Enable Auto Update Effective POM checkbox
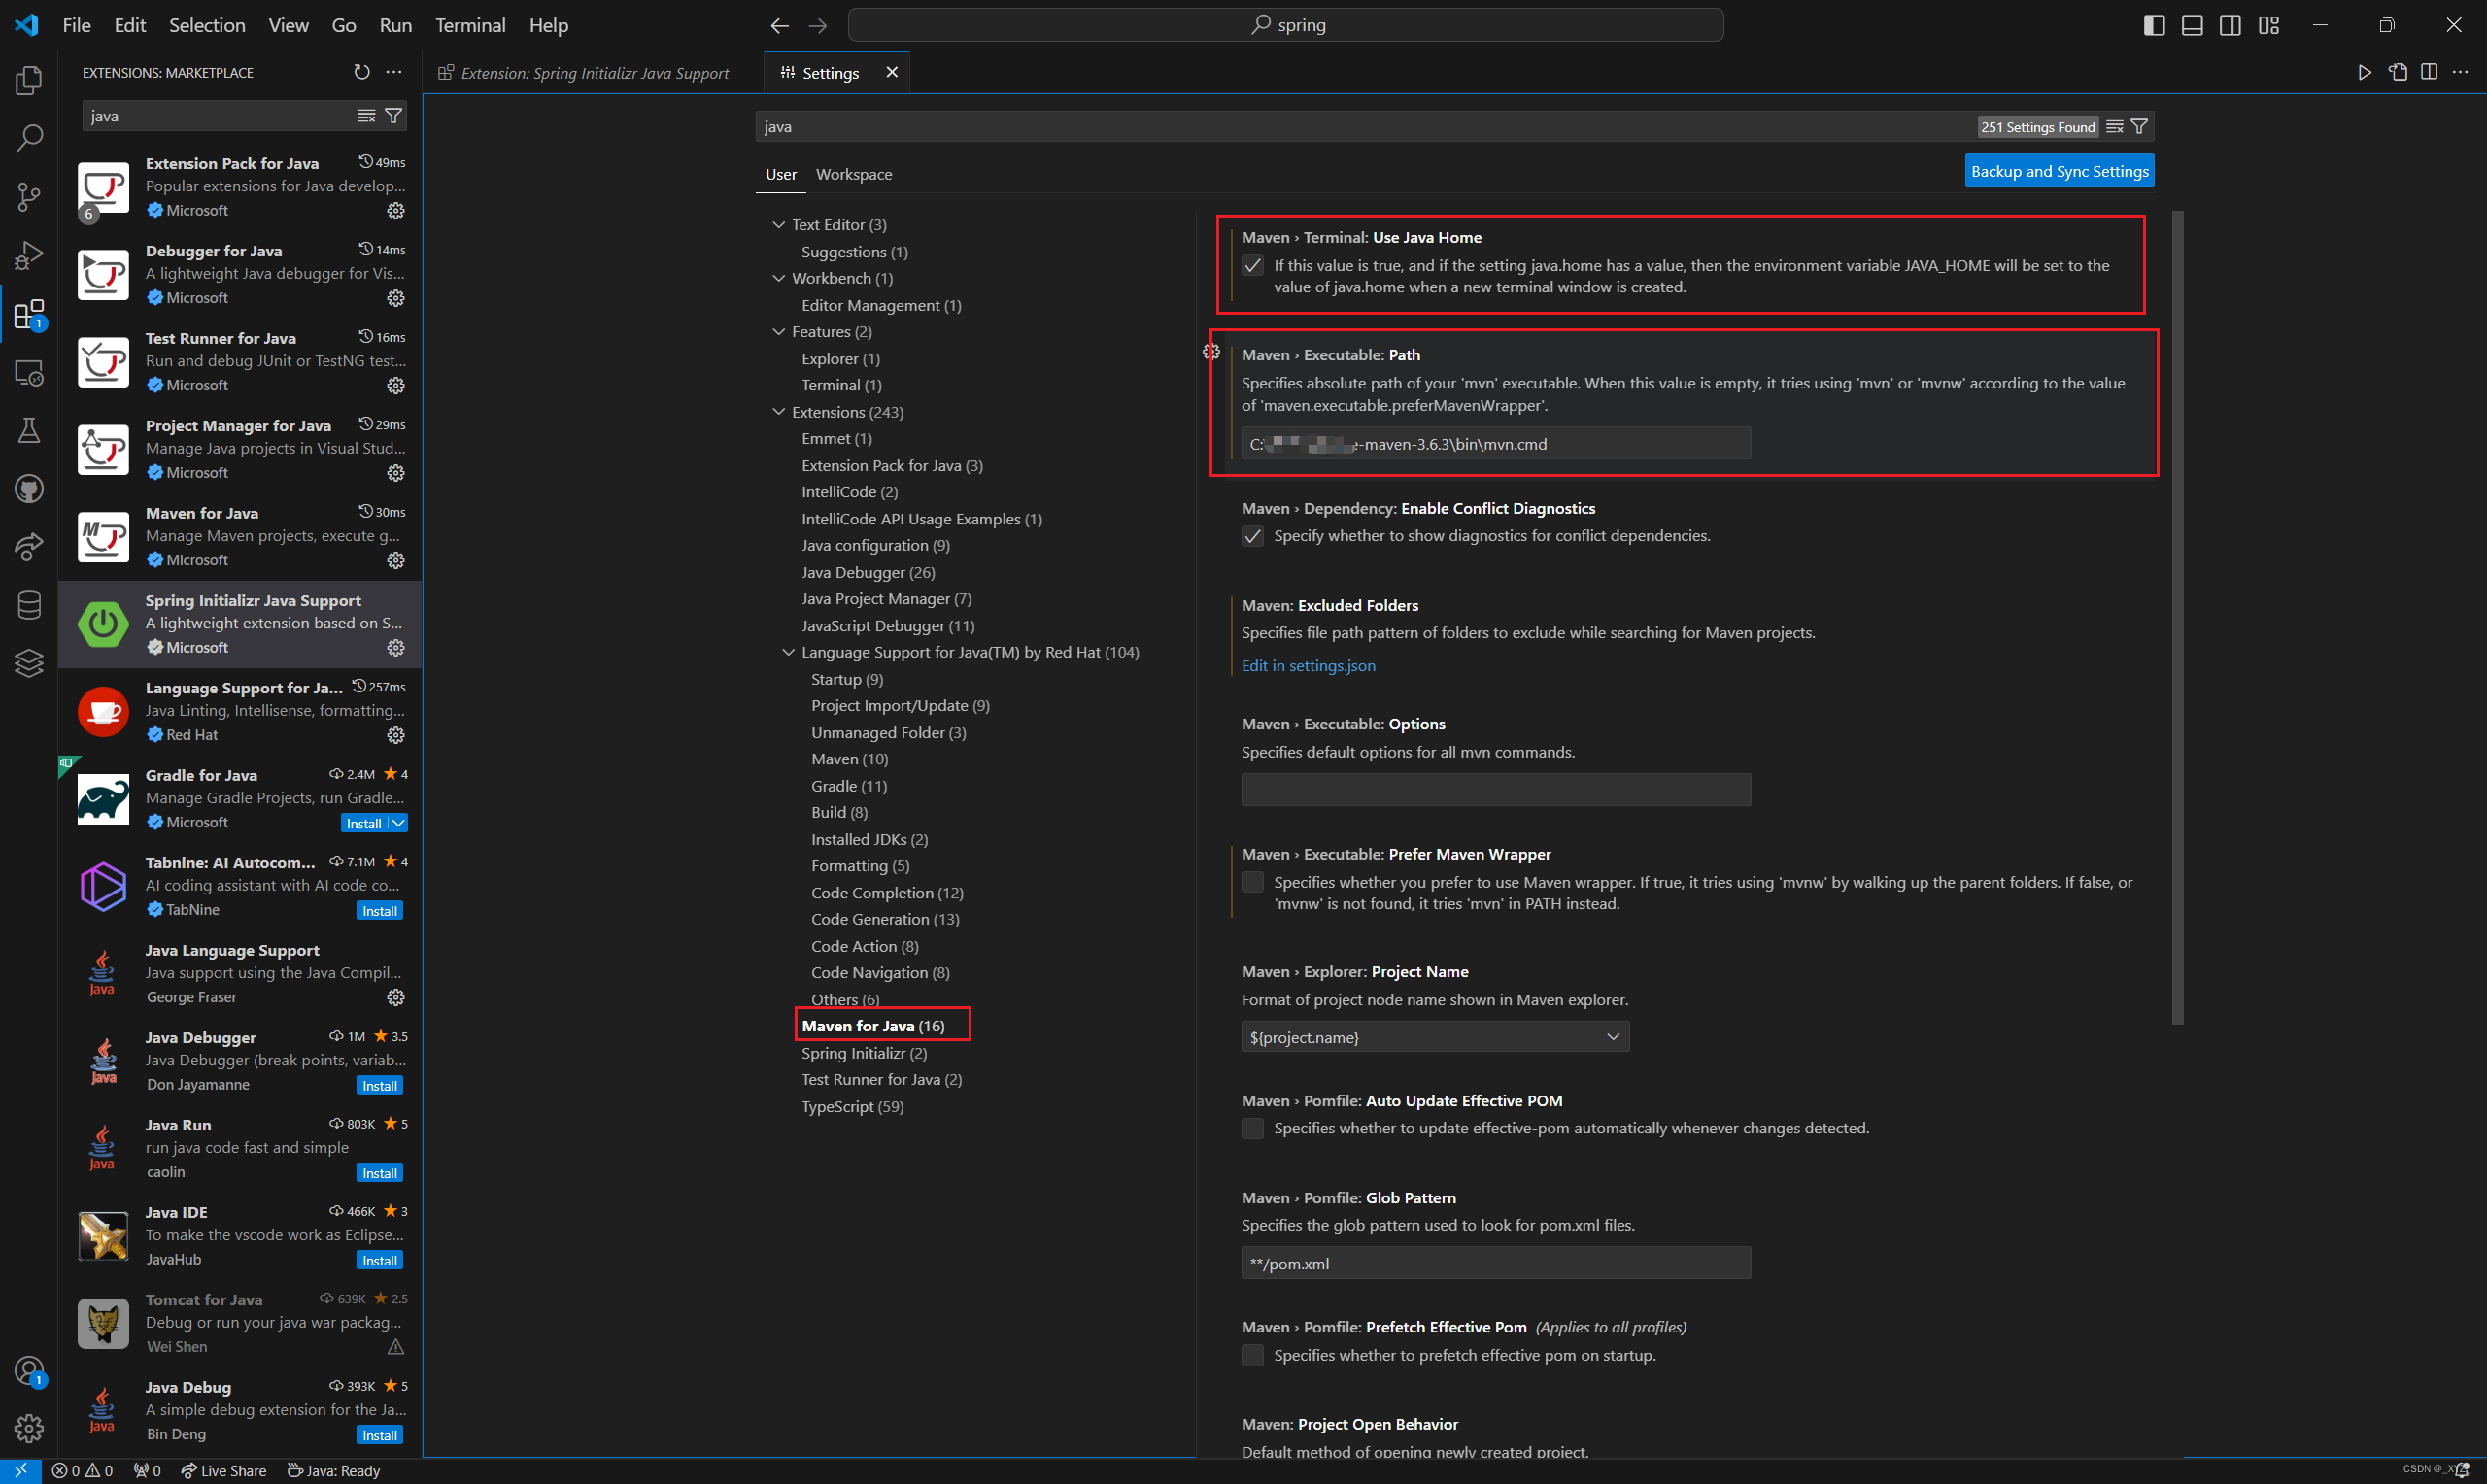This screenshot has height=1484, width=2487. pyautogui.click(x=1252, y=1128)
